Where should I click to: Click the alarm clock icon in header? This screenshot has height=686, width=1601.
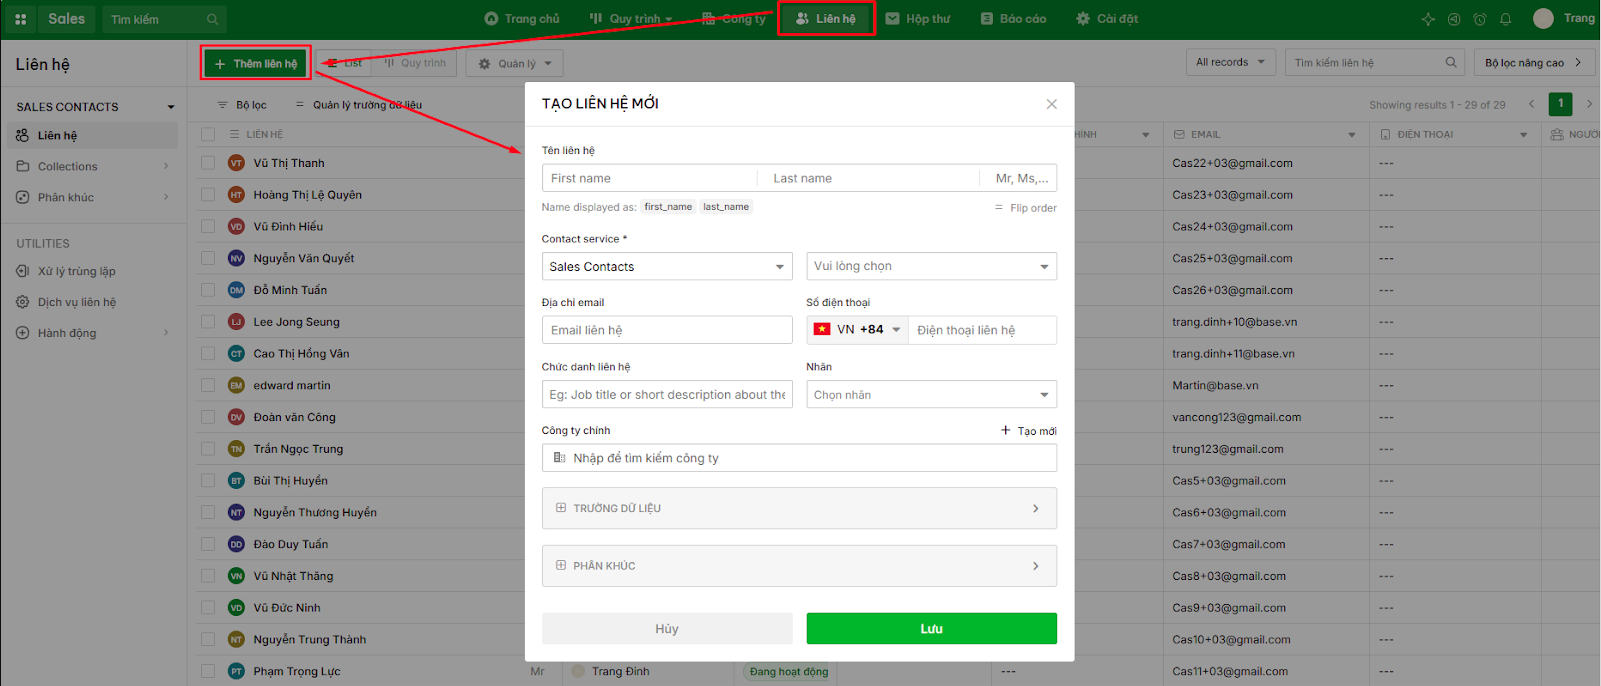pos(1480,19)
